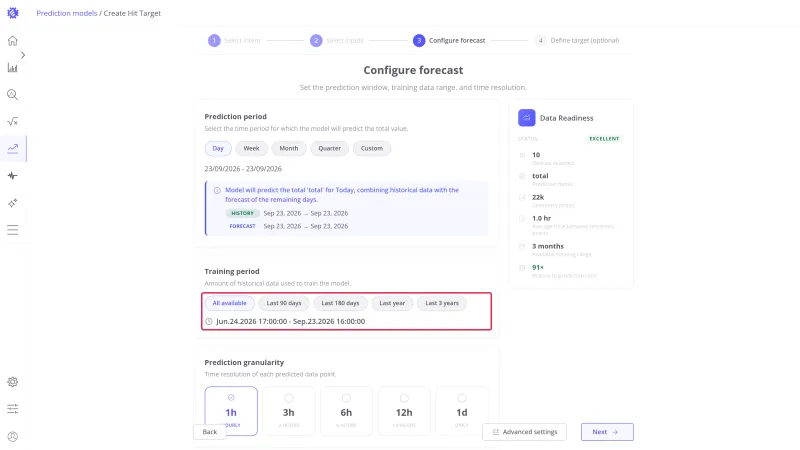Click the Back button

[210, 432]
